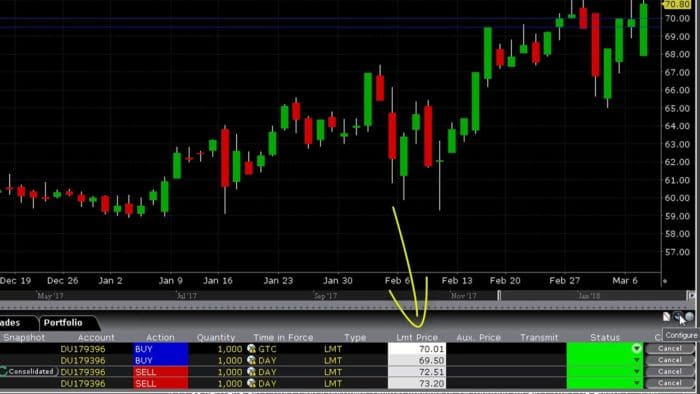Click the Jan 16 date label on chart axis

pyautogui.click(x=218, y=281)
